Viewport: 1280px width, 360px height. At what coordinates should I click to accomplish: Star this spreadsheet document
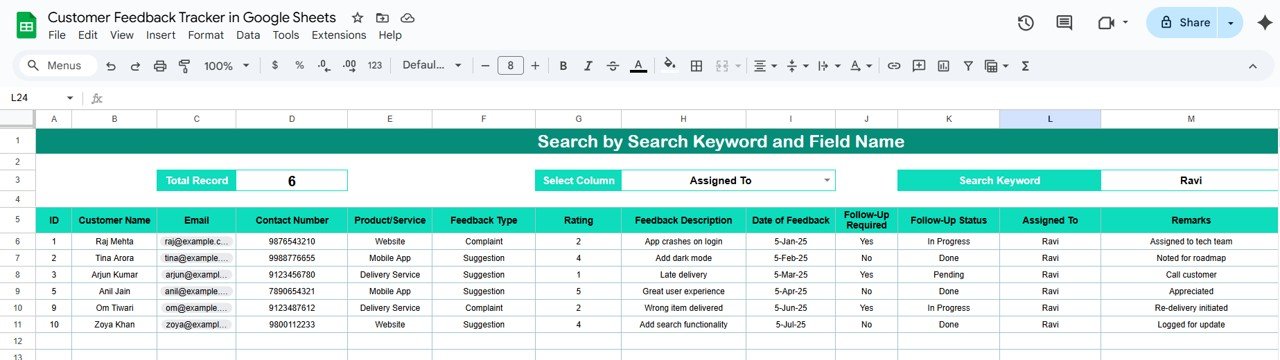tap(358, 18)
